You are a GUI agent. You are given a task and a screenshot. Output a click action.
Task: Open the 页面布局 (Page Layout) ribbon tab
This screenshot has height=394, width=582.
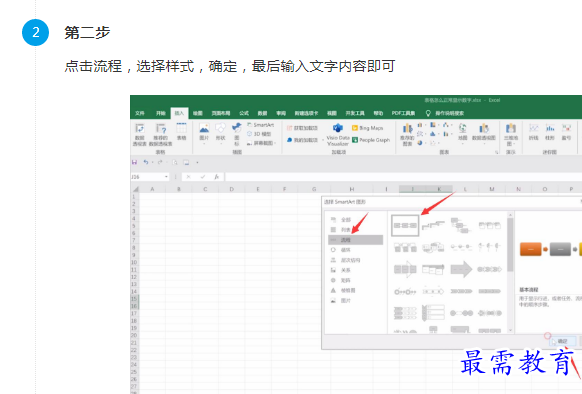(221, 113)
